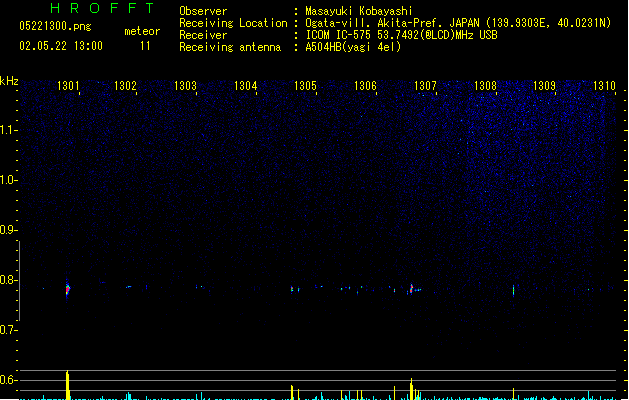Click the meteor label
The width and height of the screenshot is (629, 400).
click(x=142, y=31)
